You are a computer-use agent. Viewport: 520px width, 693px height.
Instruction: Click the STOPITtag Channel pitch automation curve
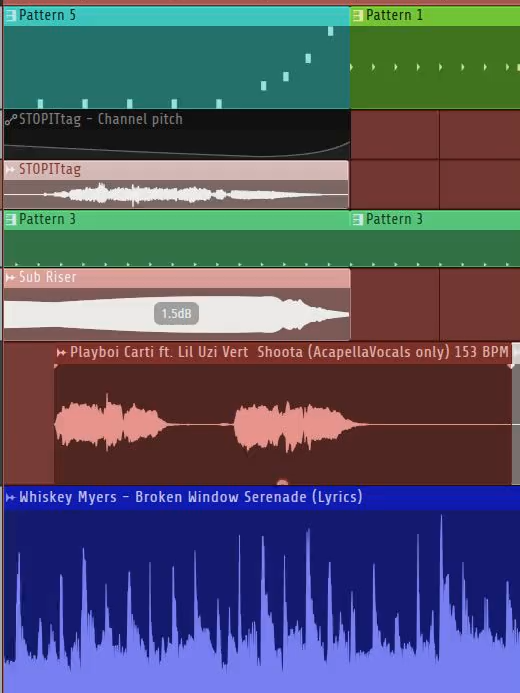[177, 148]
